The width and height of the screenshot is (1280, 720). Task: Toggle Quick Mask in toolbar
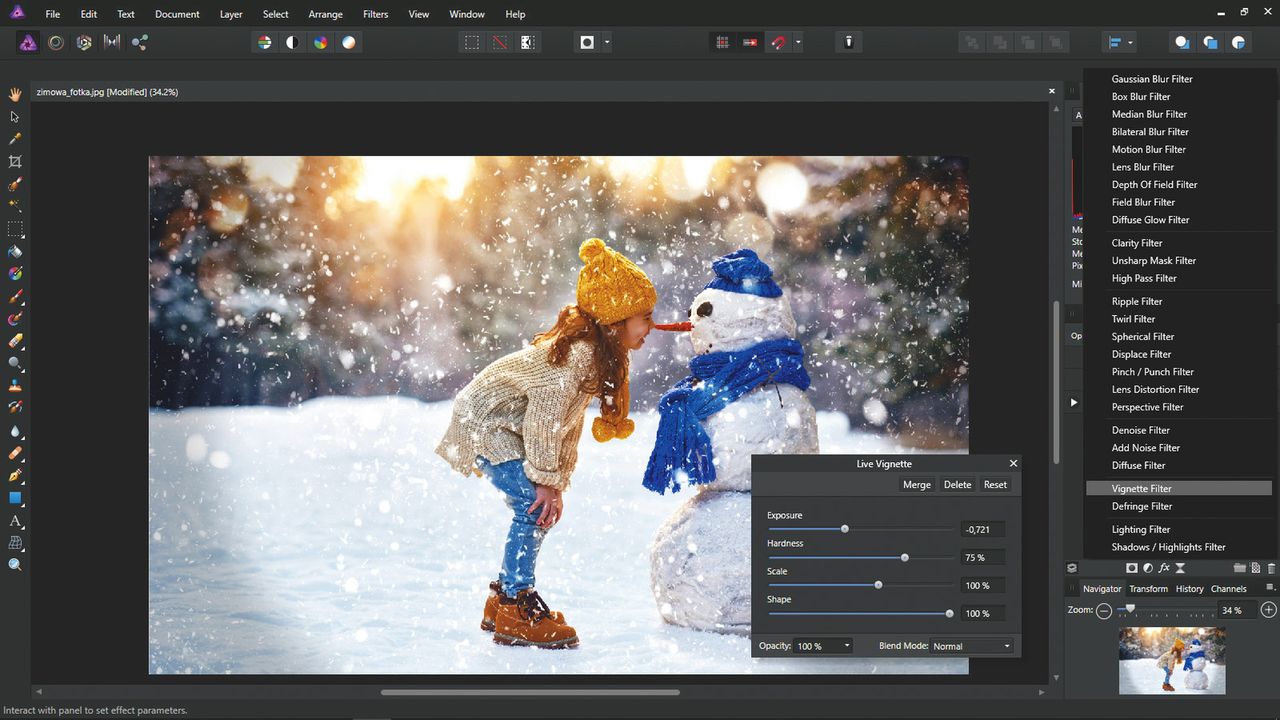pos(587,42)
